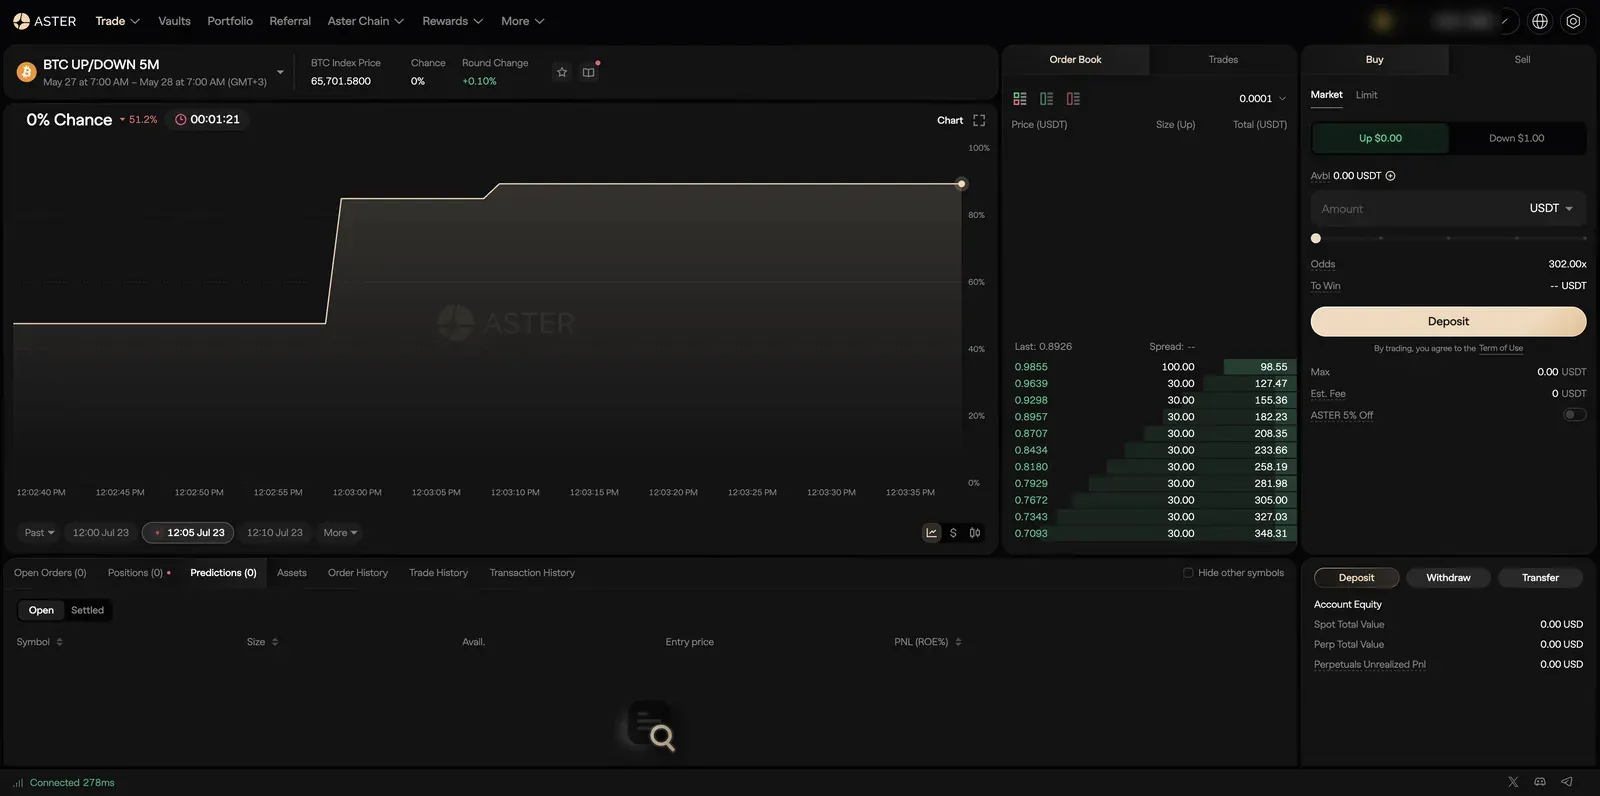Open the Term of Use link
The height and width of the screenshot is (796, 1600).
click(x=1501, y=348)
